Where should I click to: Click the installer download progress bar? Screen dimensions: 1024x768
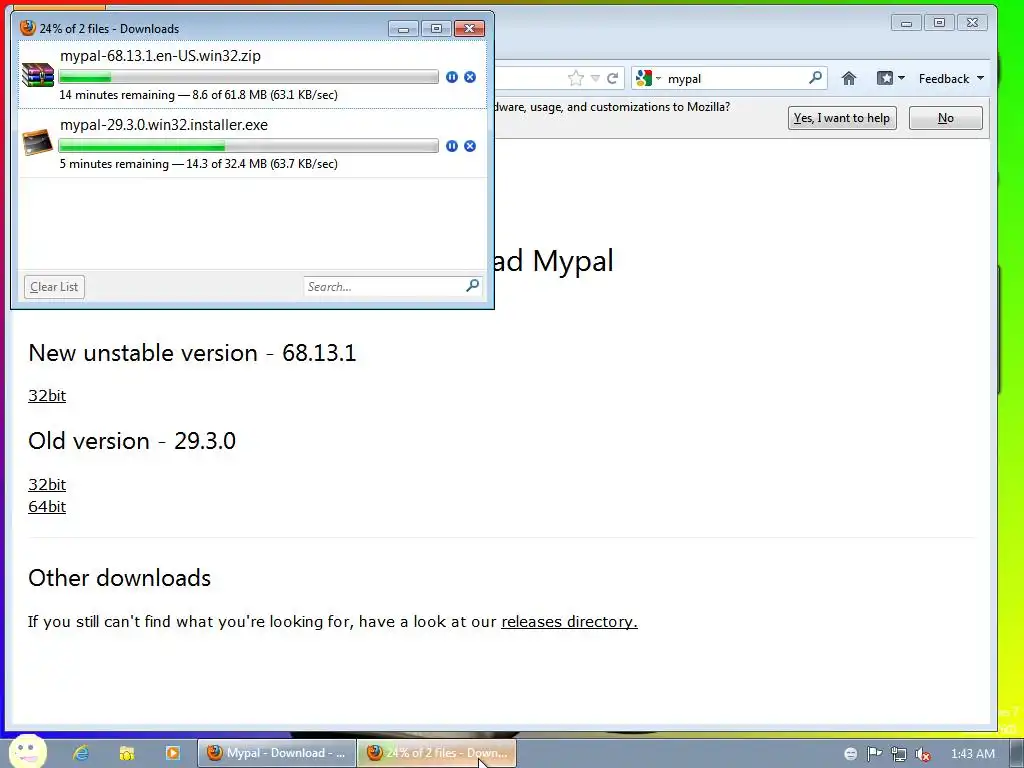pos(248,146)
